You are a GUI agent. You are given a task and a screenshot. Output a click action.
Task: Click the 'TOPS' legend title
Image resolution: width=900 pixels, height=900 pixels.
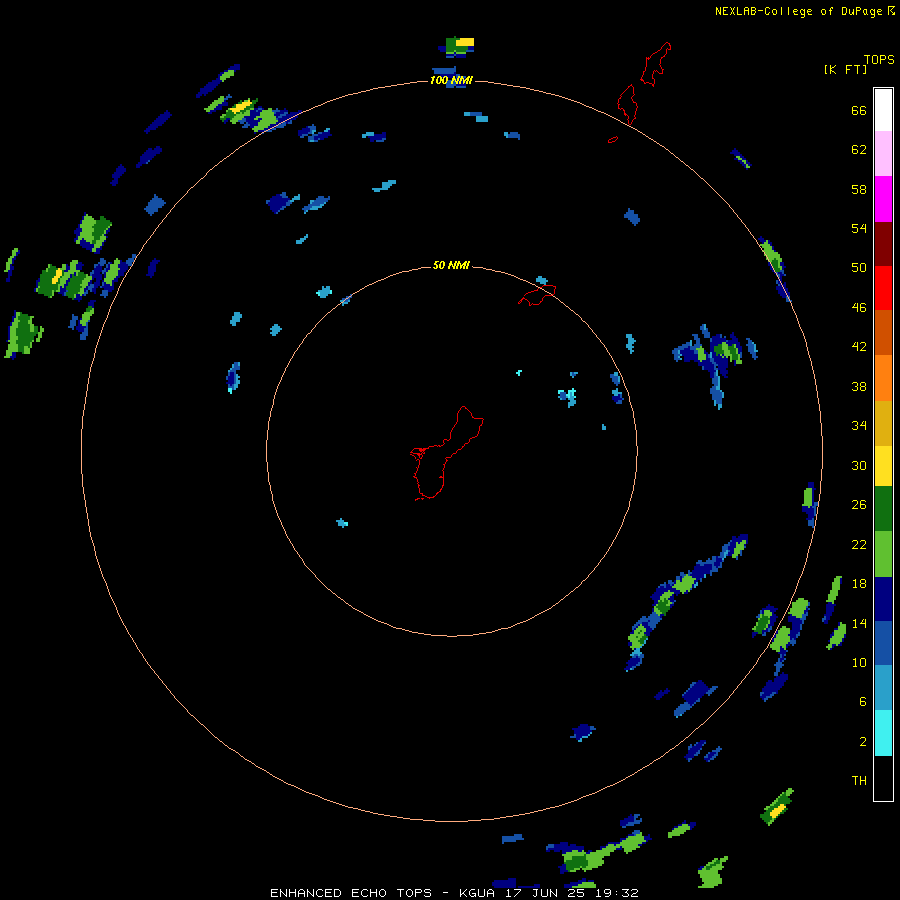(879, 60)
